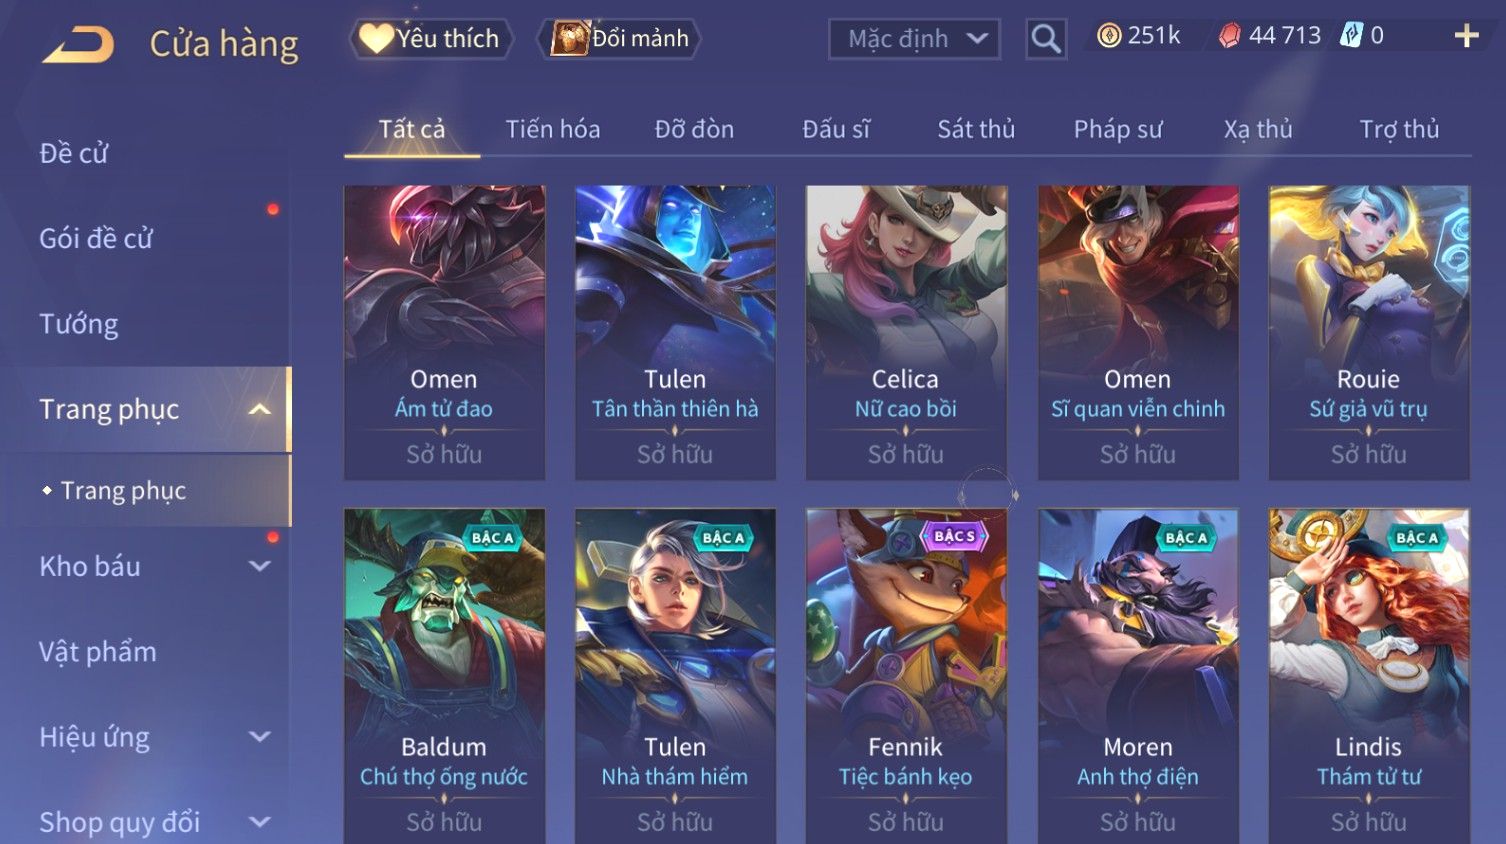Tap the back arrow icon
This screenshot has width=1506, height=844.
78,44
